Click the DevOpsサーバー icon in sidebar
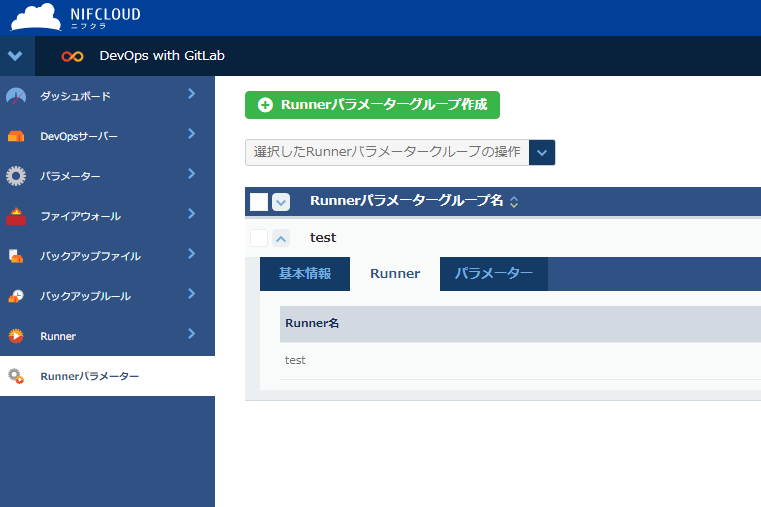The image size is (761, 507). coord(16,136)
